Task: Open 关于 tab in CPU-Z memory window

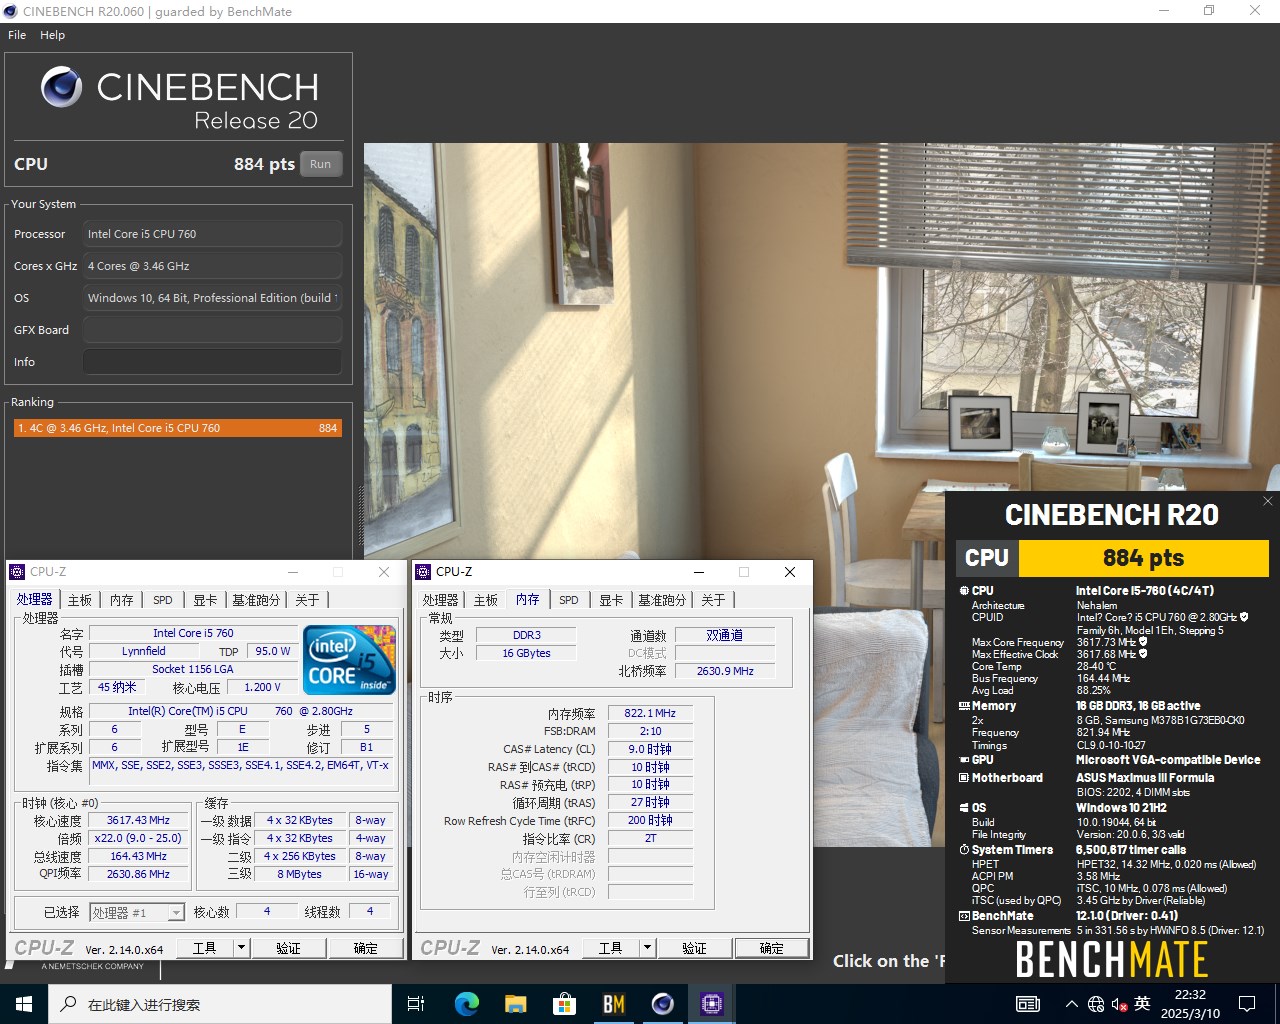Action: (713, 600)
